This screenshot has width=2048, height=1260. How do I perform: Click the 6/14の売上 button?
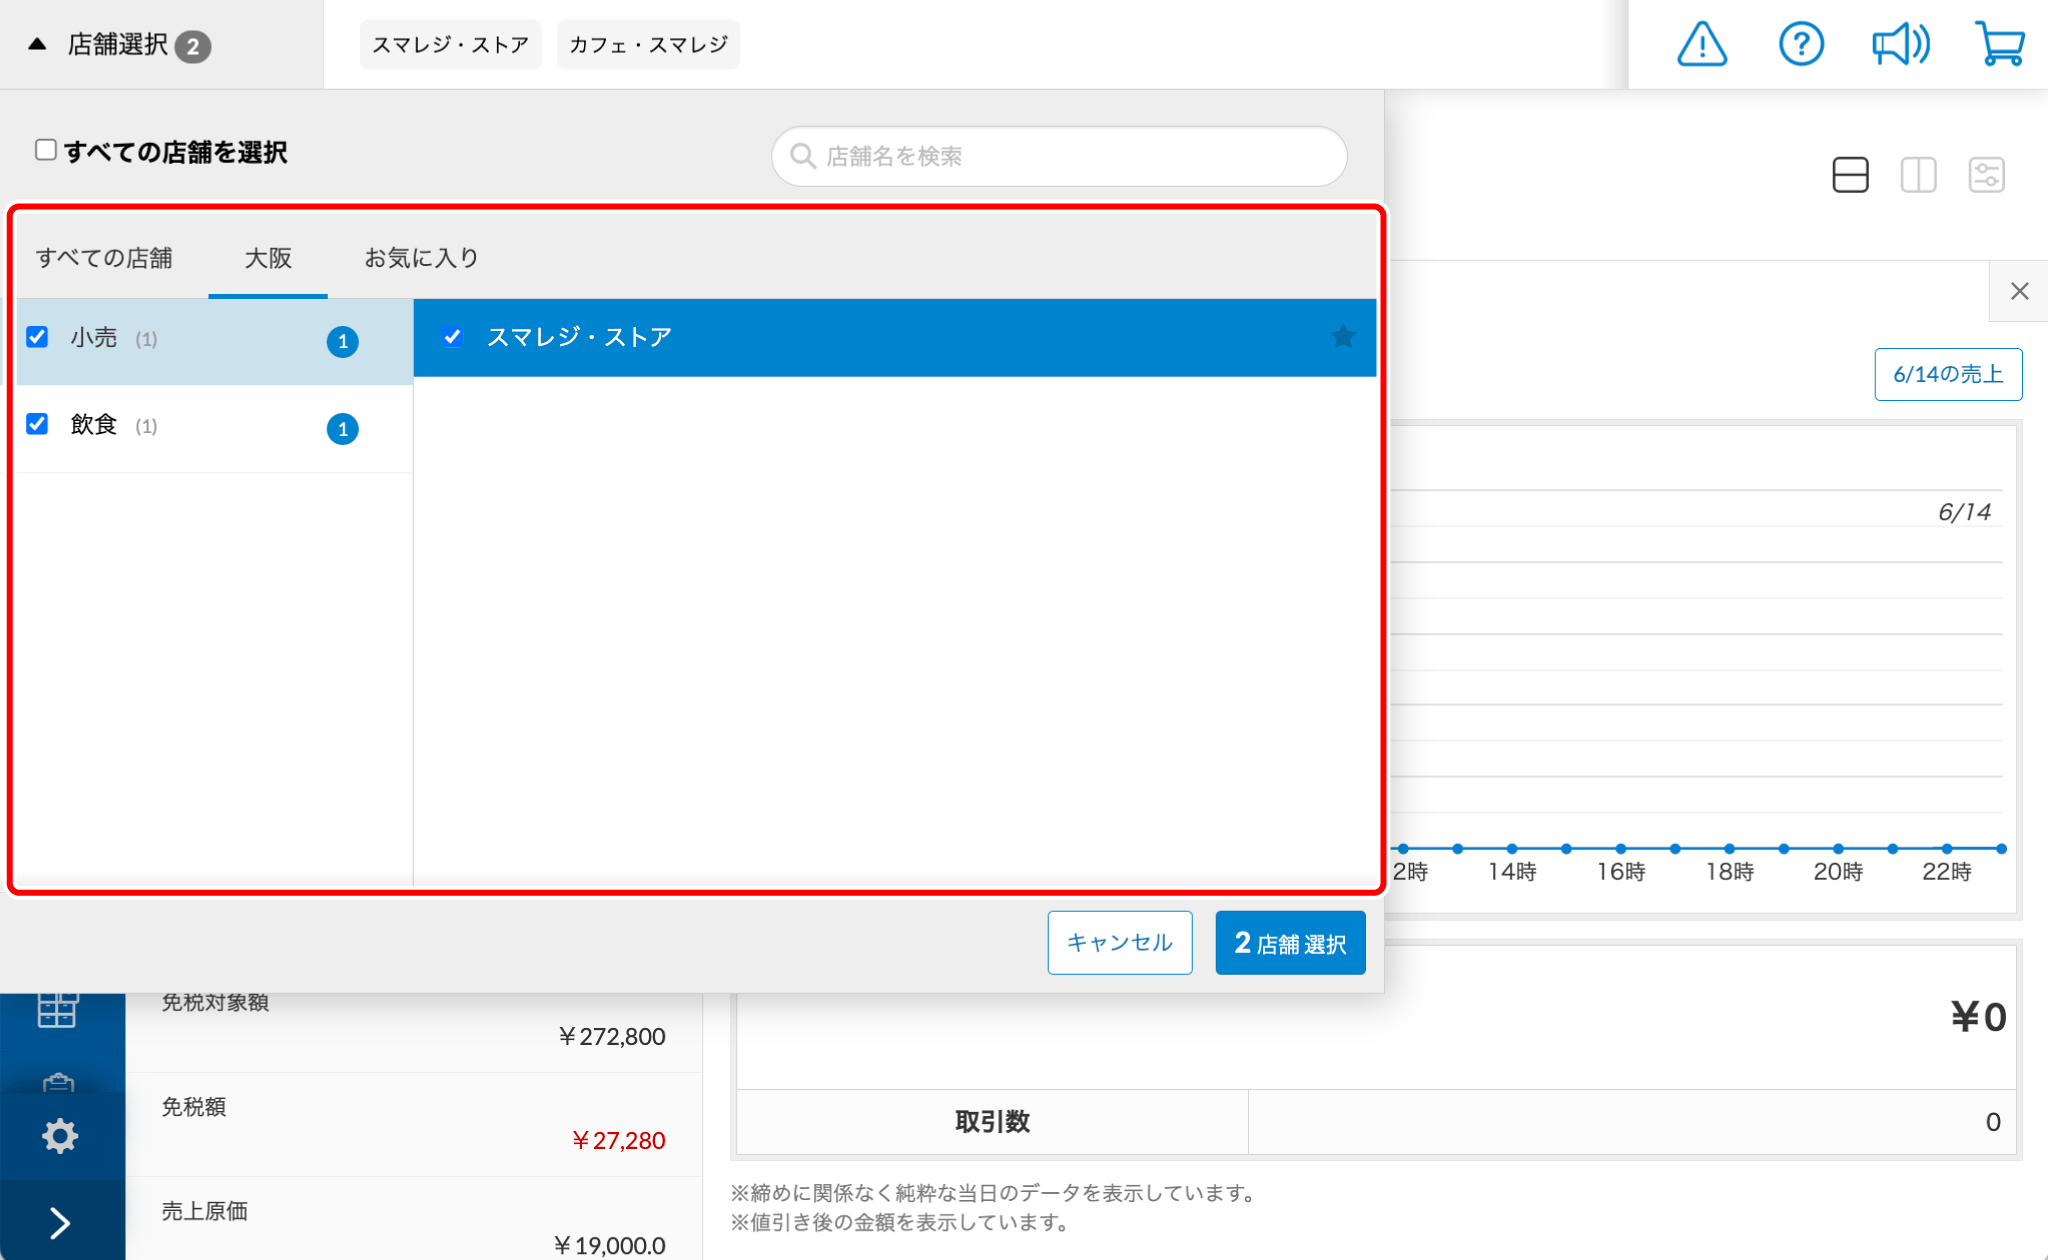pos(1947,374)
